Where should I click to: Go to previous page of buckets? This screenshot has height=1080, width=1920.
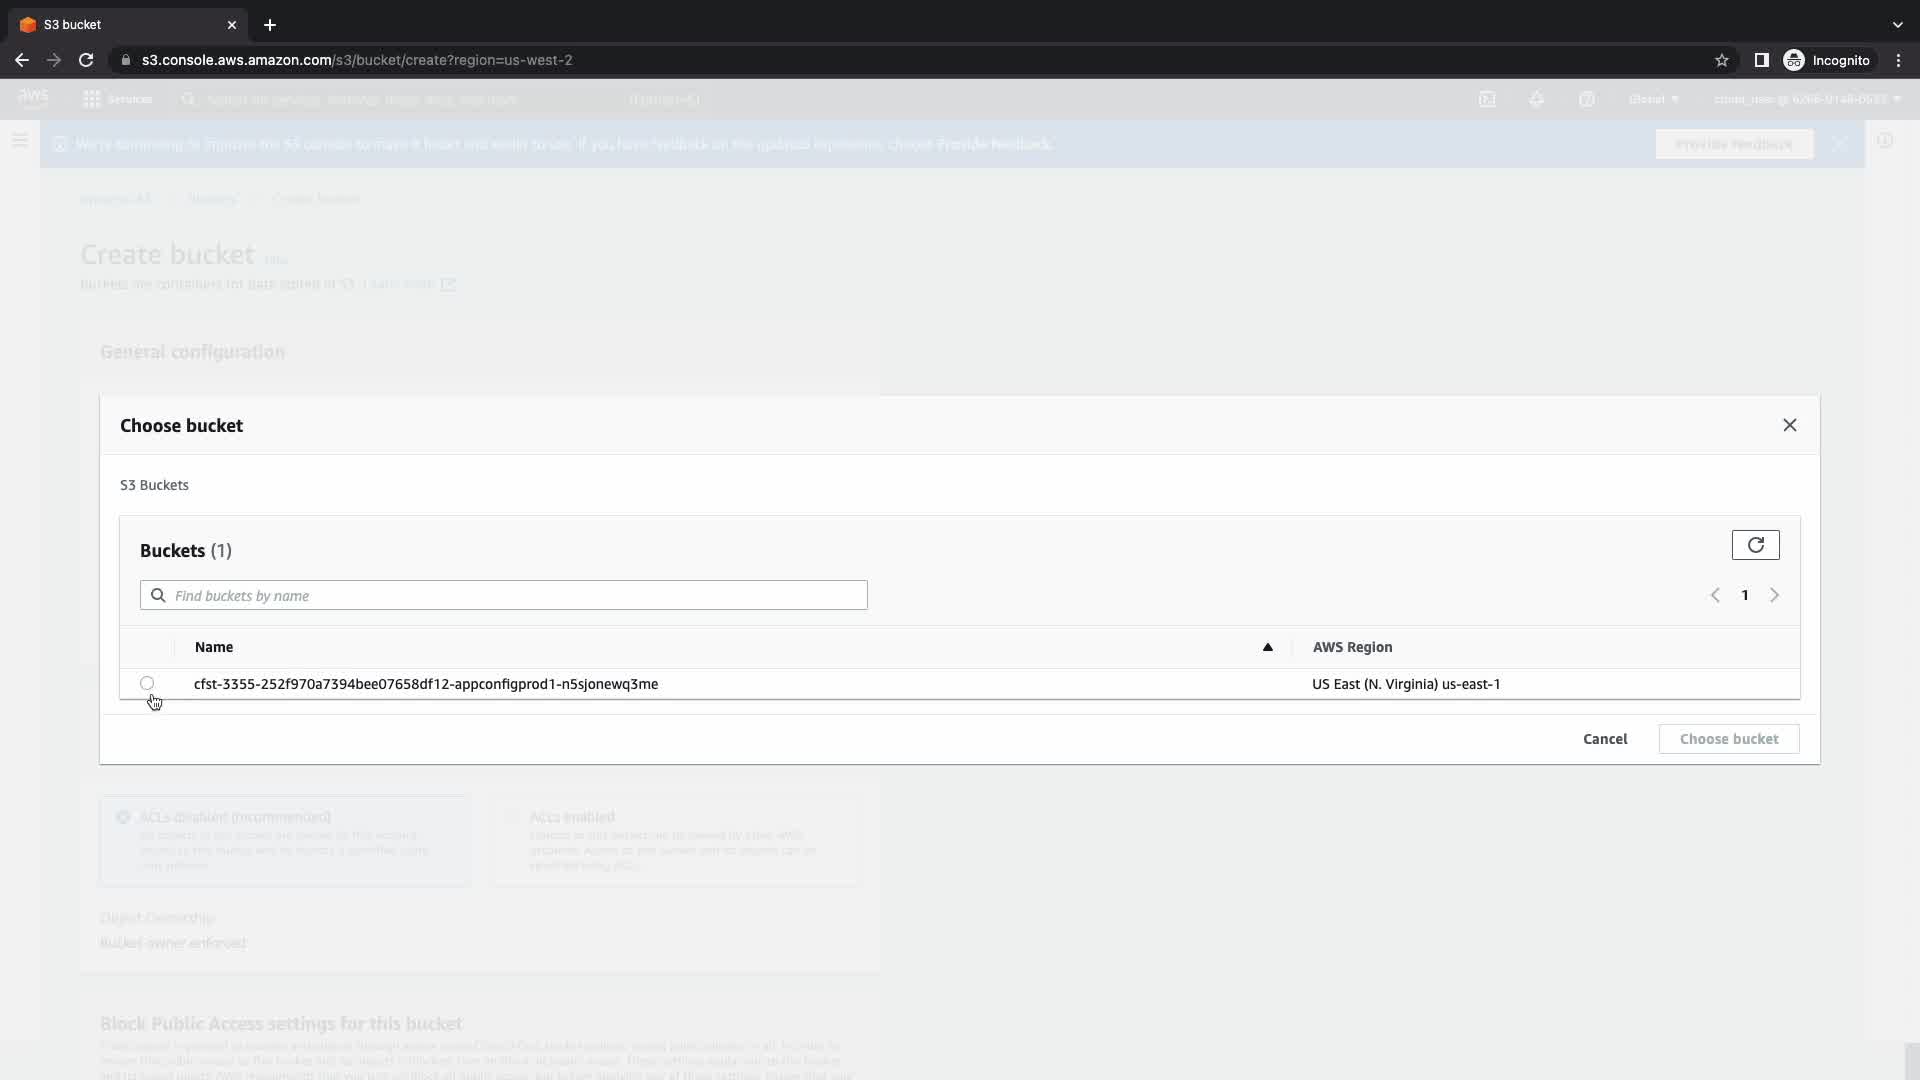[1715, 595]
